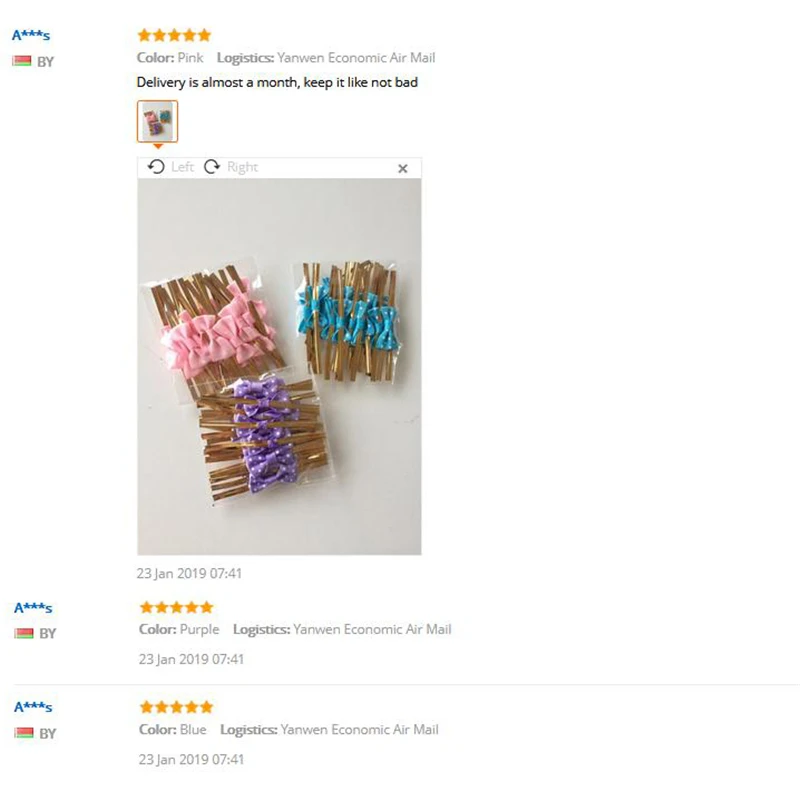
Task: Select the review text about delivery
Action: tap(277, 83)
